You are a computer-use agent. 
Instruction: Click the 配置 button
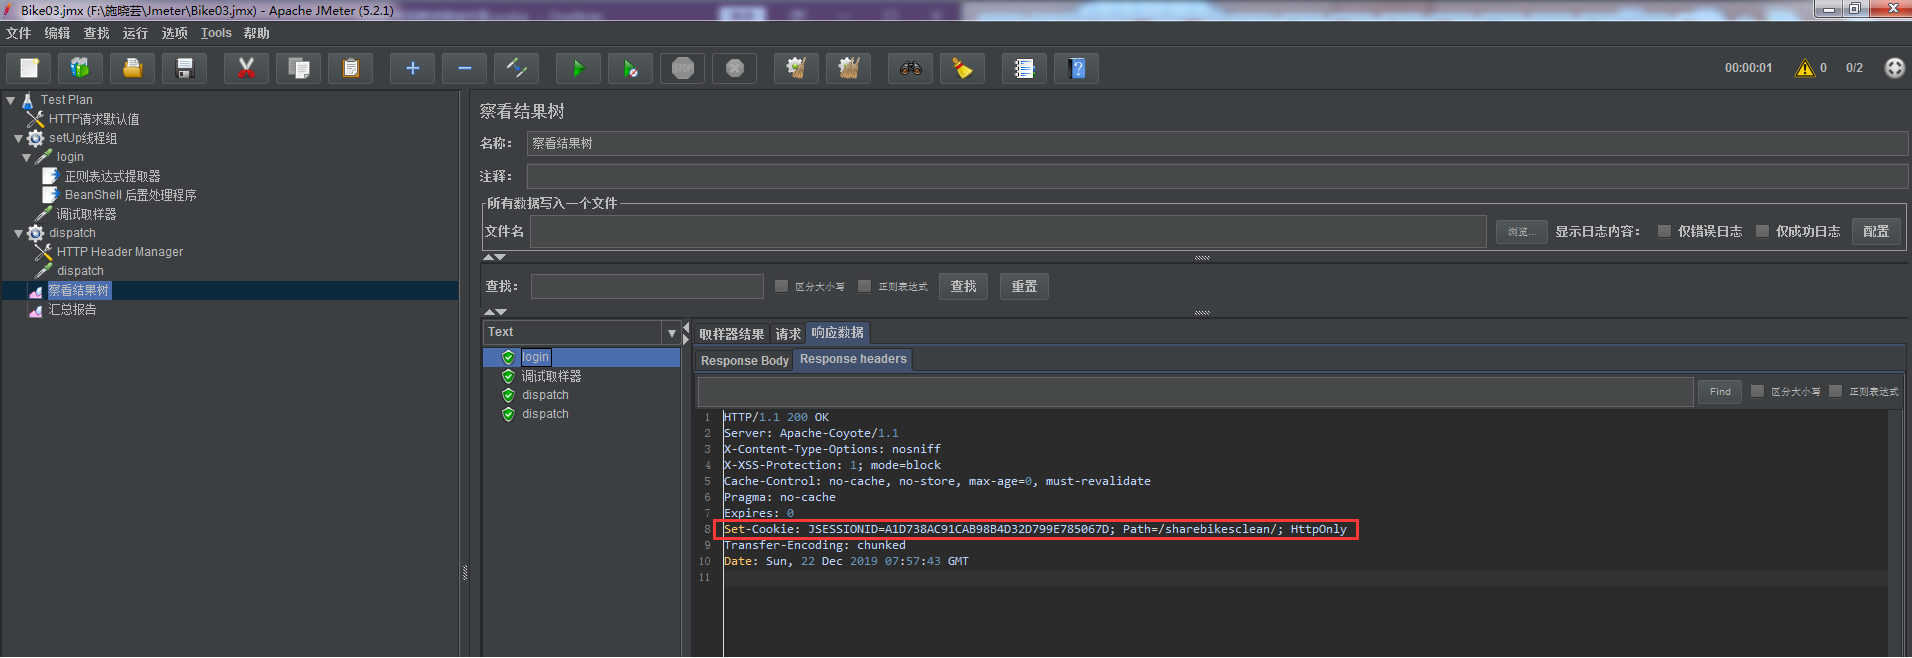click(1876, 231)
